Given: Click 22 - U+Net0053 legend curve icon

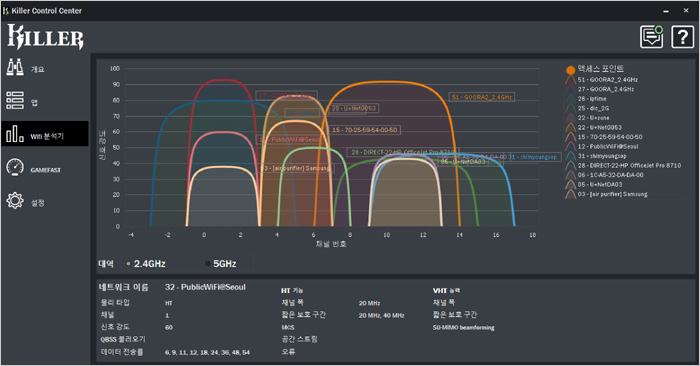Looking at the screenshot, I should tap(570, 127).
